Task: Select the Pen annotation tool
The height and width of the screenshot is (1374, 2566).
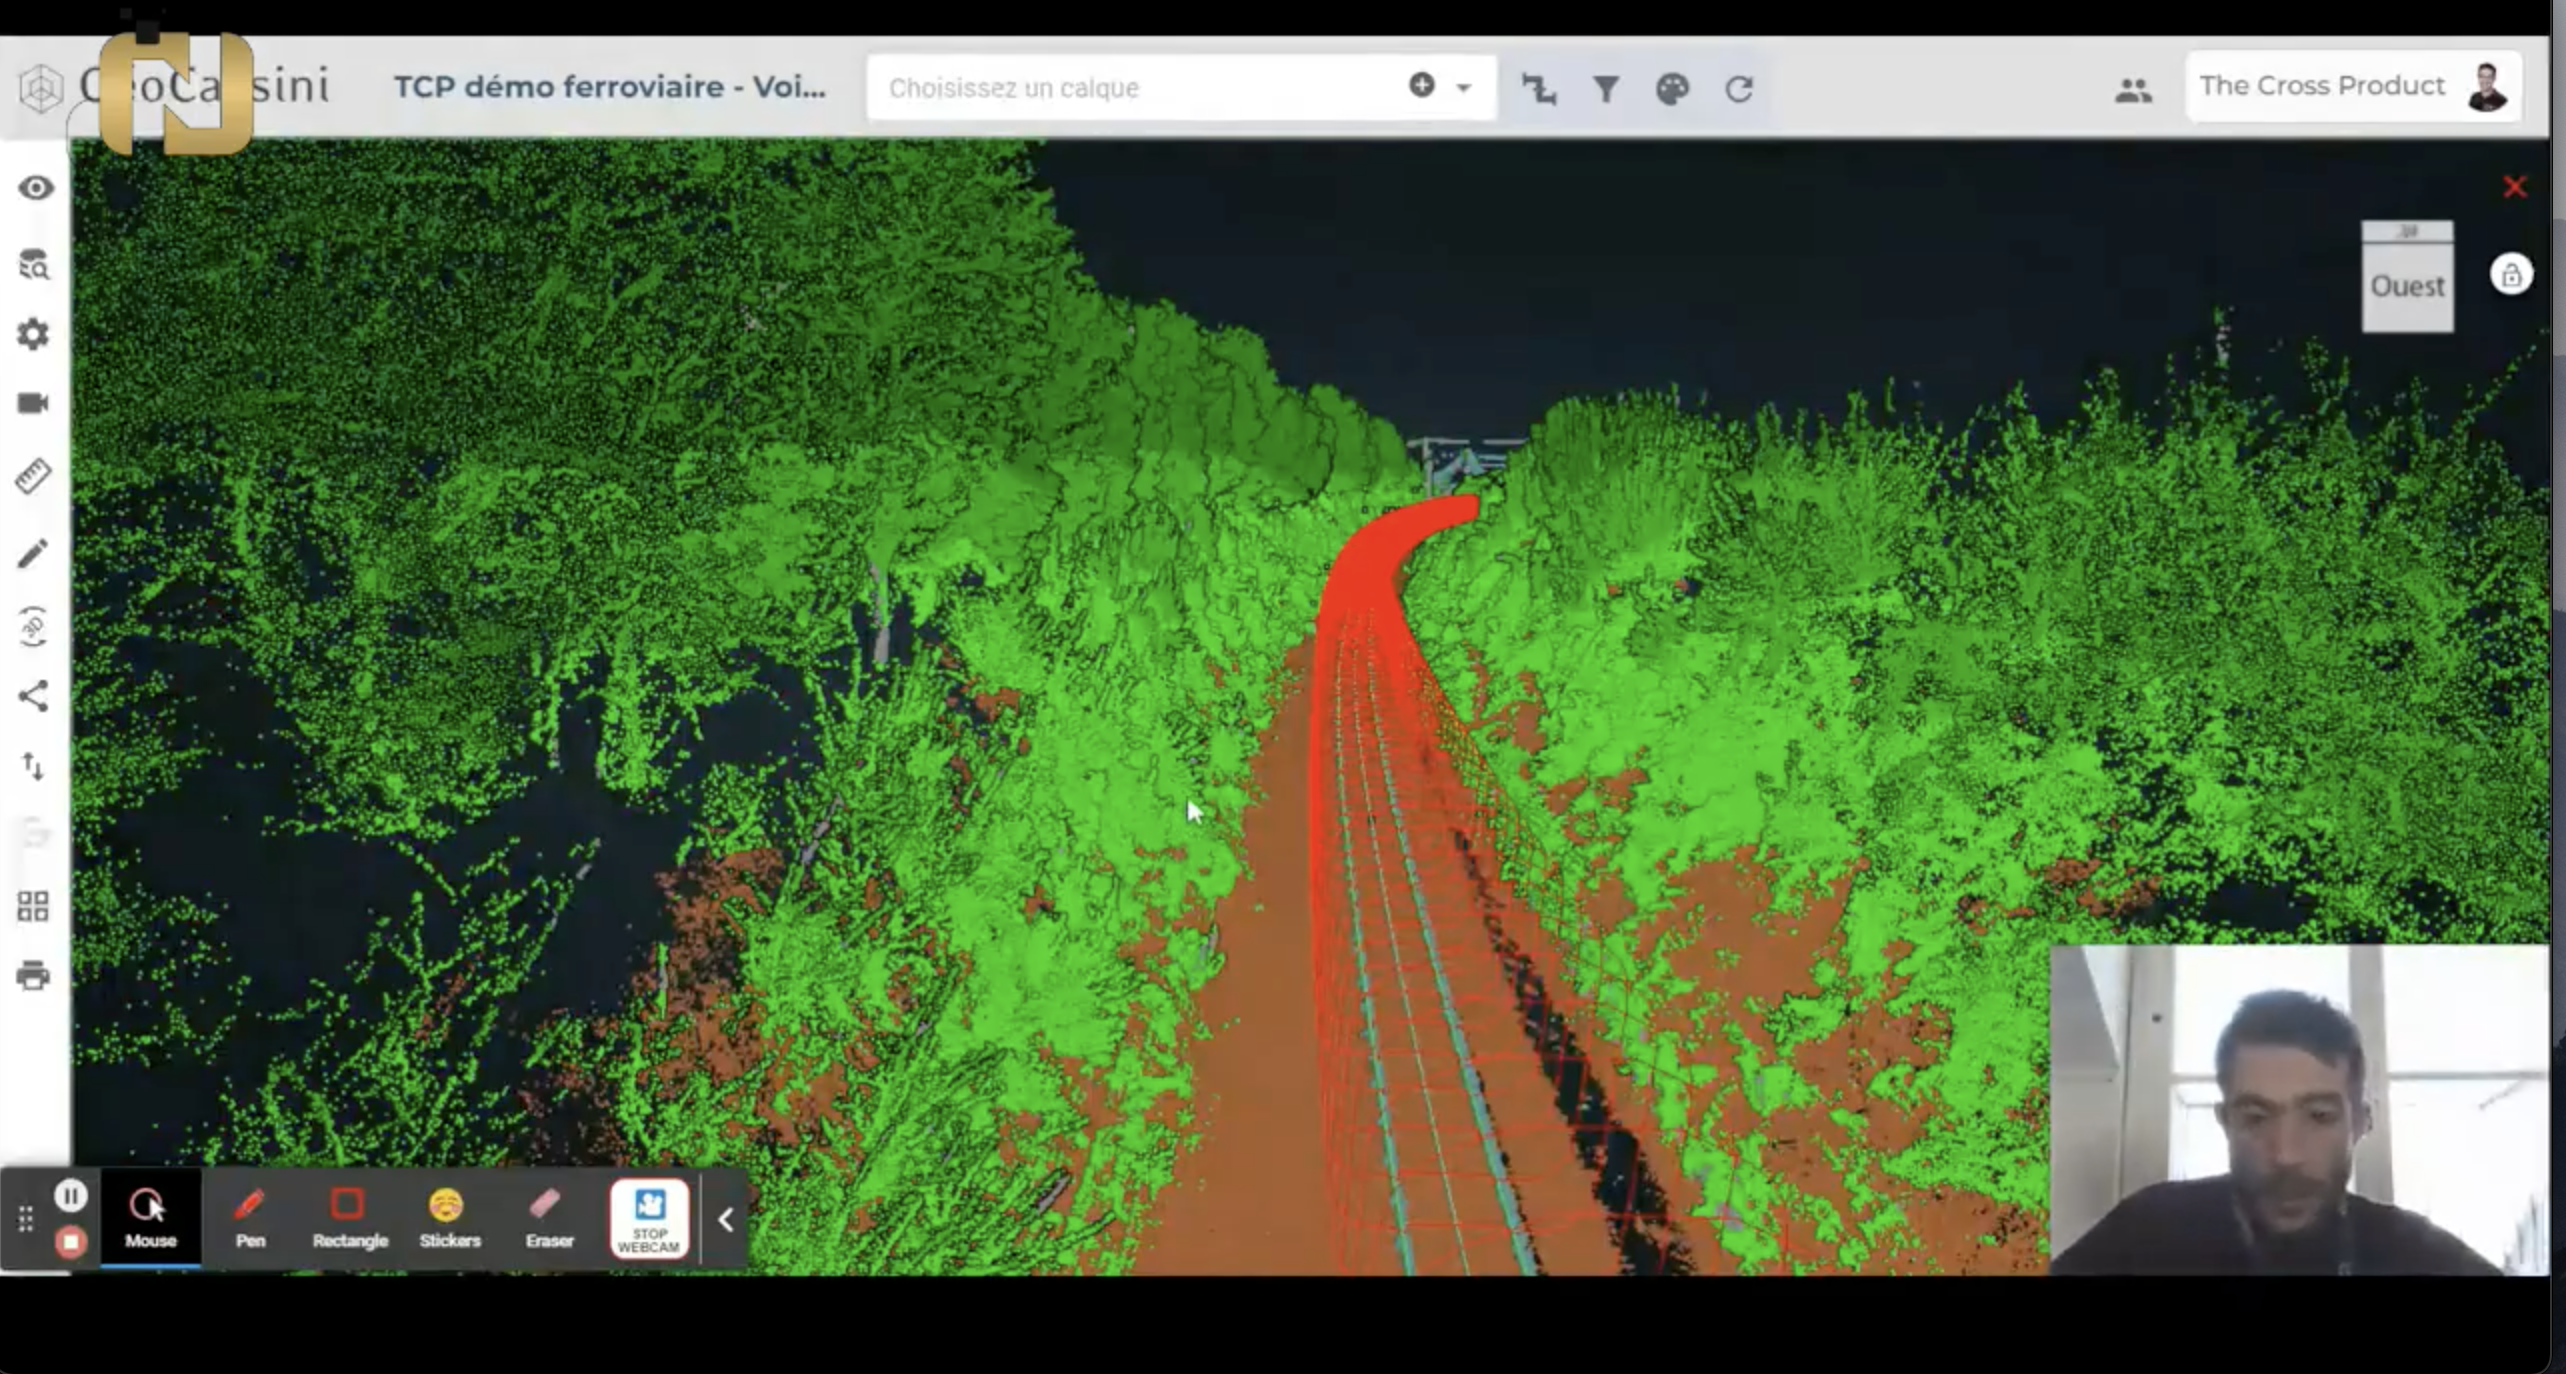Action: (x=250, y=1217)
